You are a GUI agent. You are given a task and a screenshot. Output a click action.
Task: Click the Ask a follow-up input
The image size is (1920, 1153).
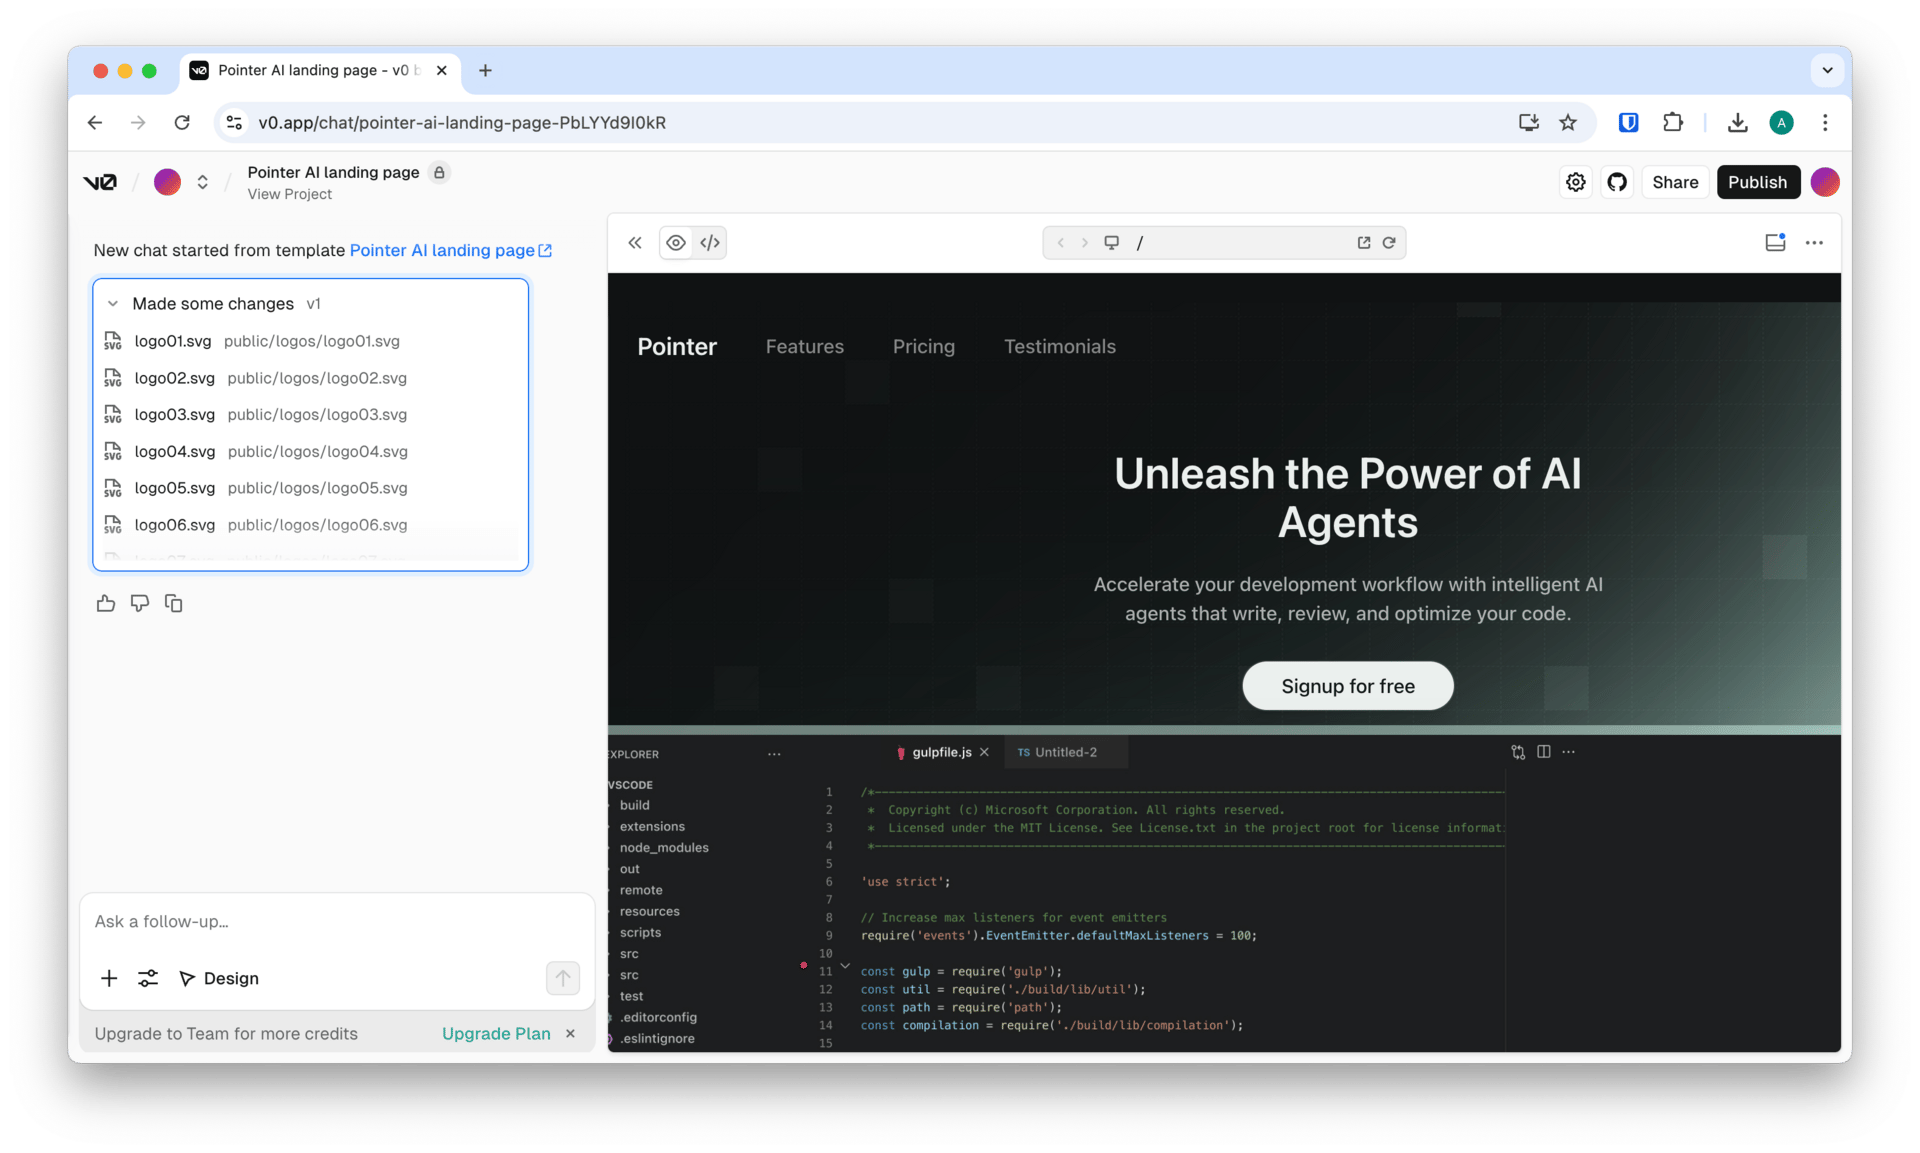pyautogui.click(x=336, y=921)
